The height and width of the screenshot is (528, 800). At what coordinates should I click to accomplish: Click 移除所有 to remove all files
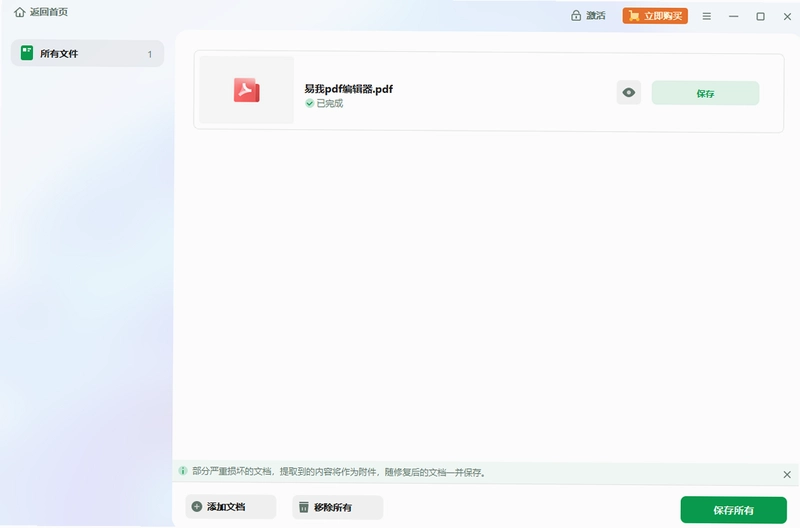(x=337, y=507)
